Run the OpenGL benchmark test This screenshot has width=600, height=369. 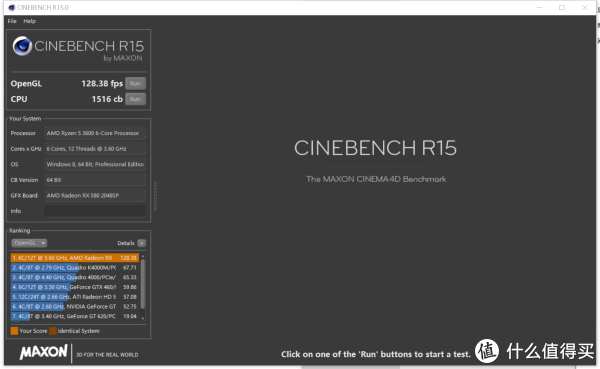point(135,83)
